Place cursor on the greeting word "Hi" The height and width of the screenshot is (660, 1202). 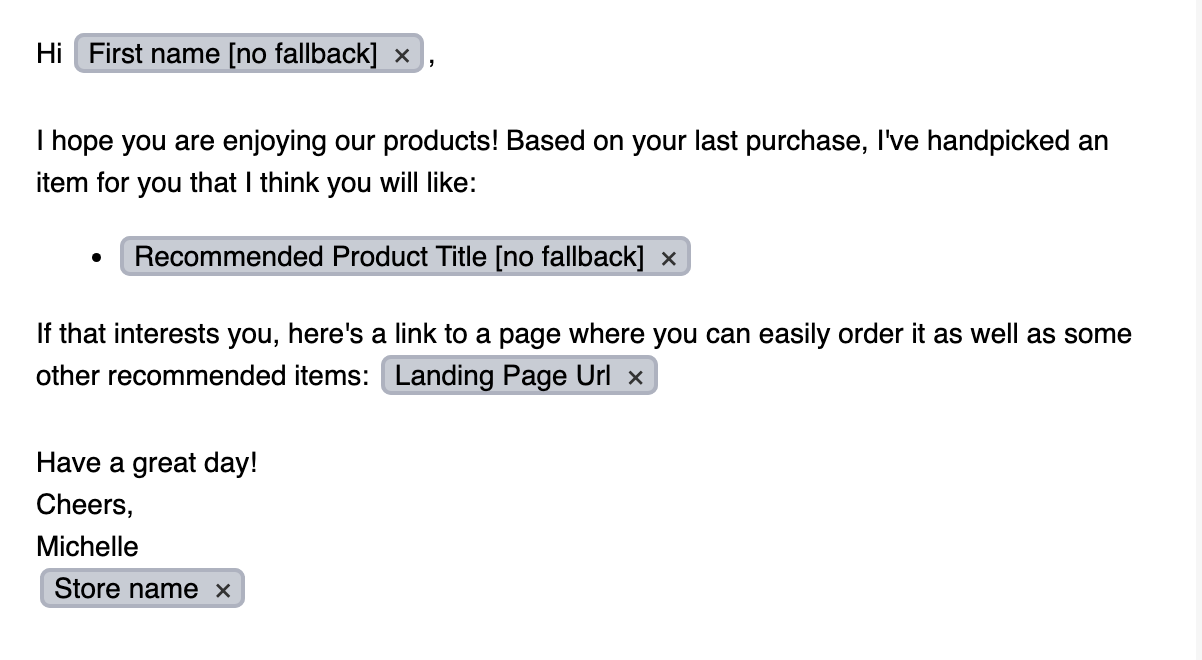49,54
